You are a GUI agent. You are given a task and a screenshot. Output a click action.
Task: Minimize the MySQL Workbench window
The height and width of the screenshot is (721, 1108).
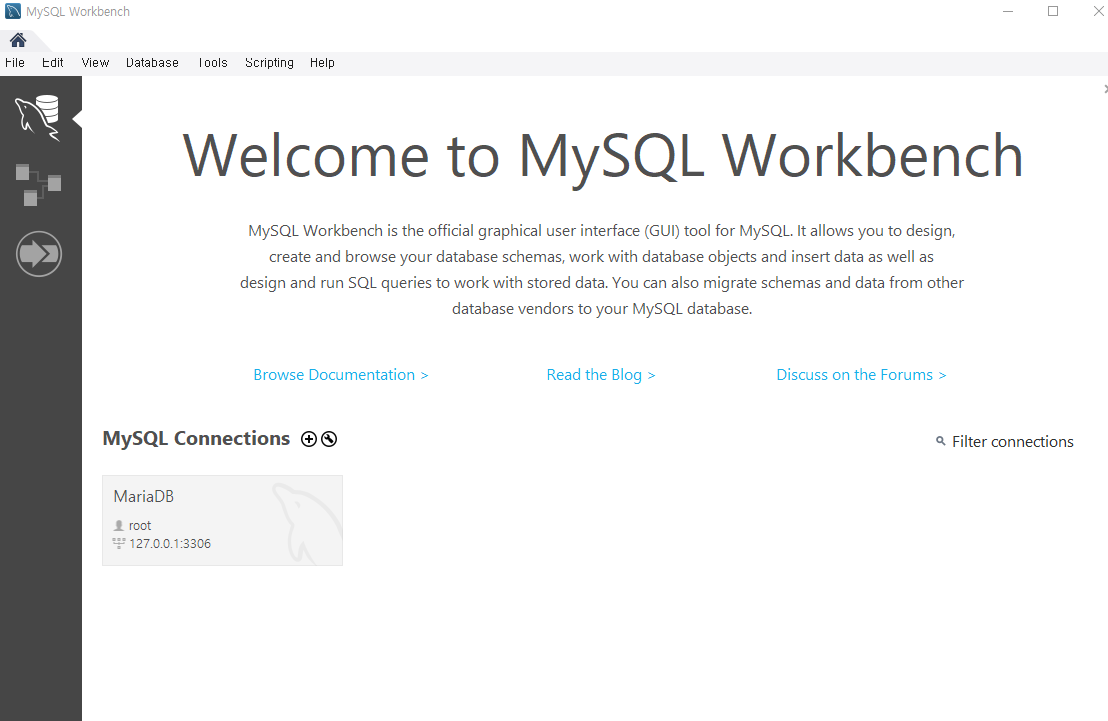pos(1008,11)
